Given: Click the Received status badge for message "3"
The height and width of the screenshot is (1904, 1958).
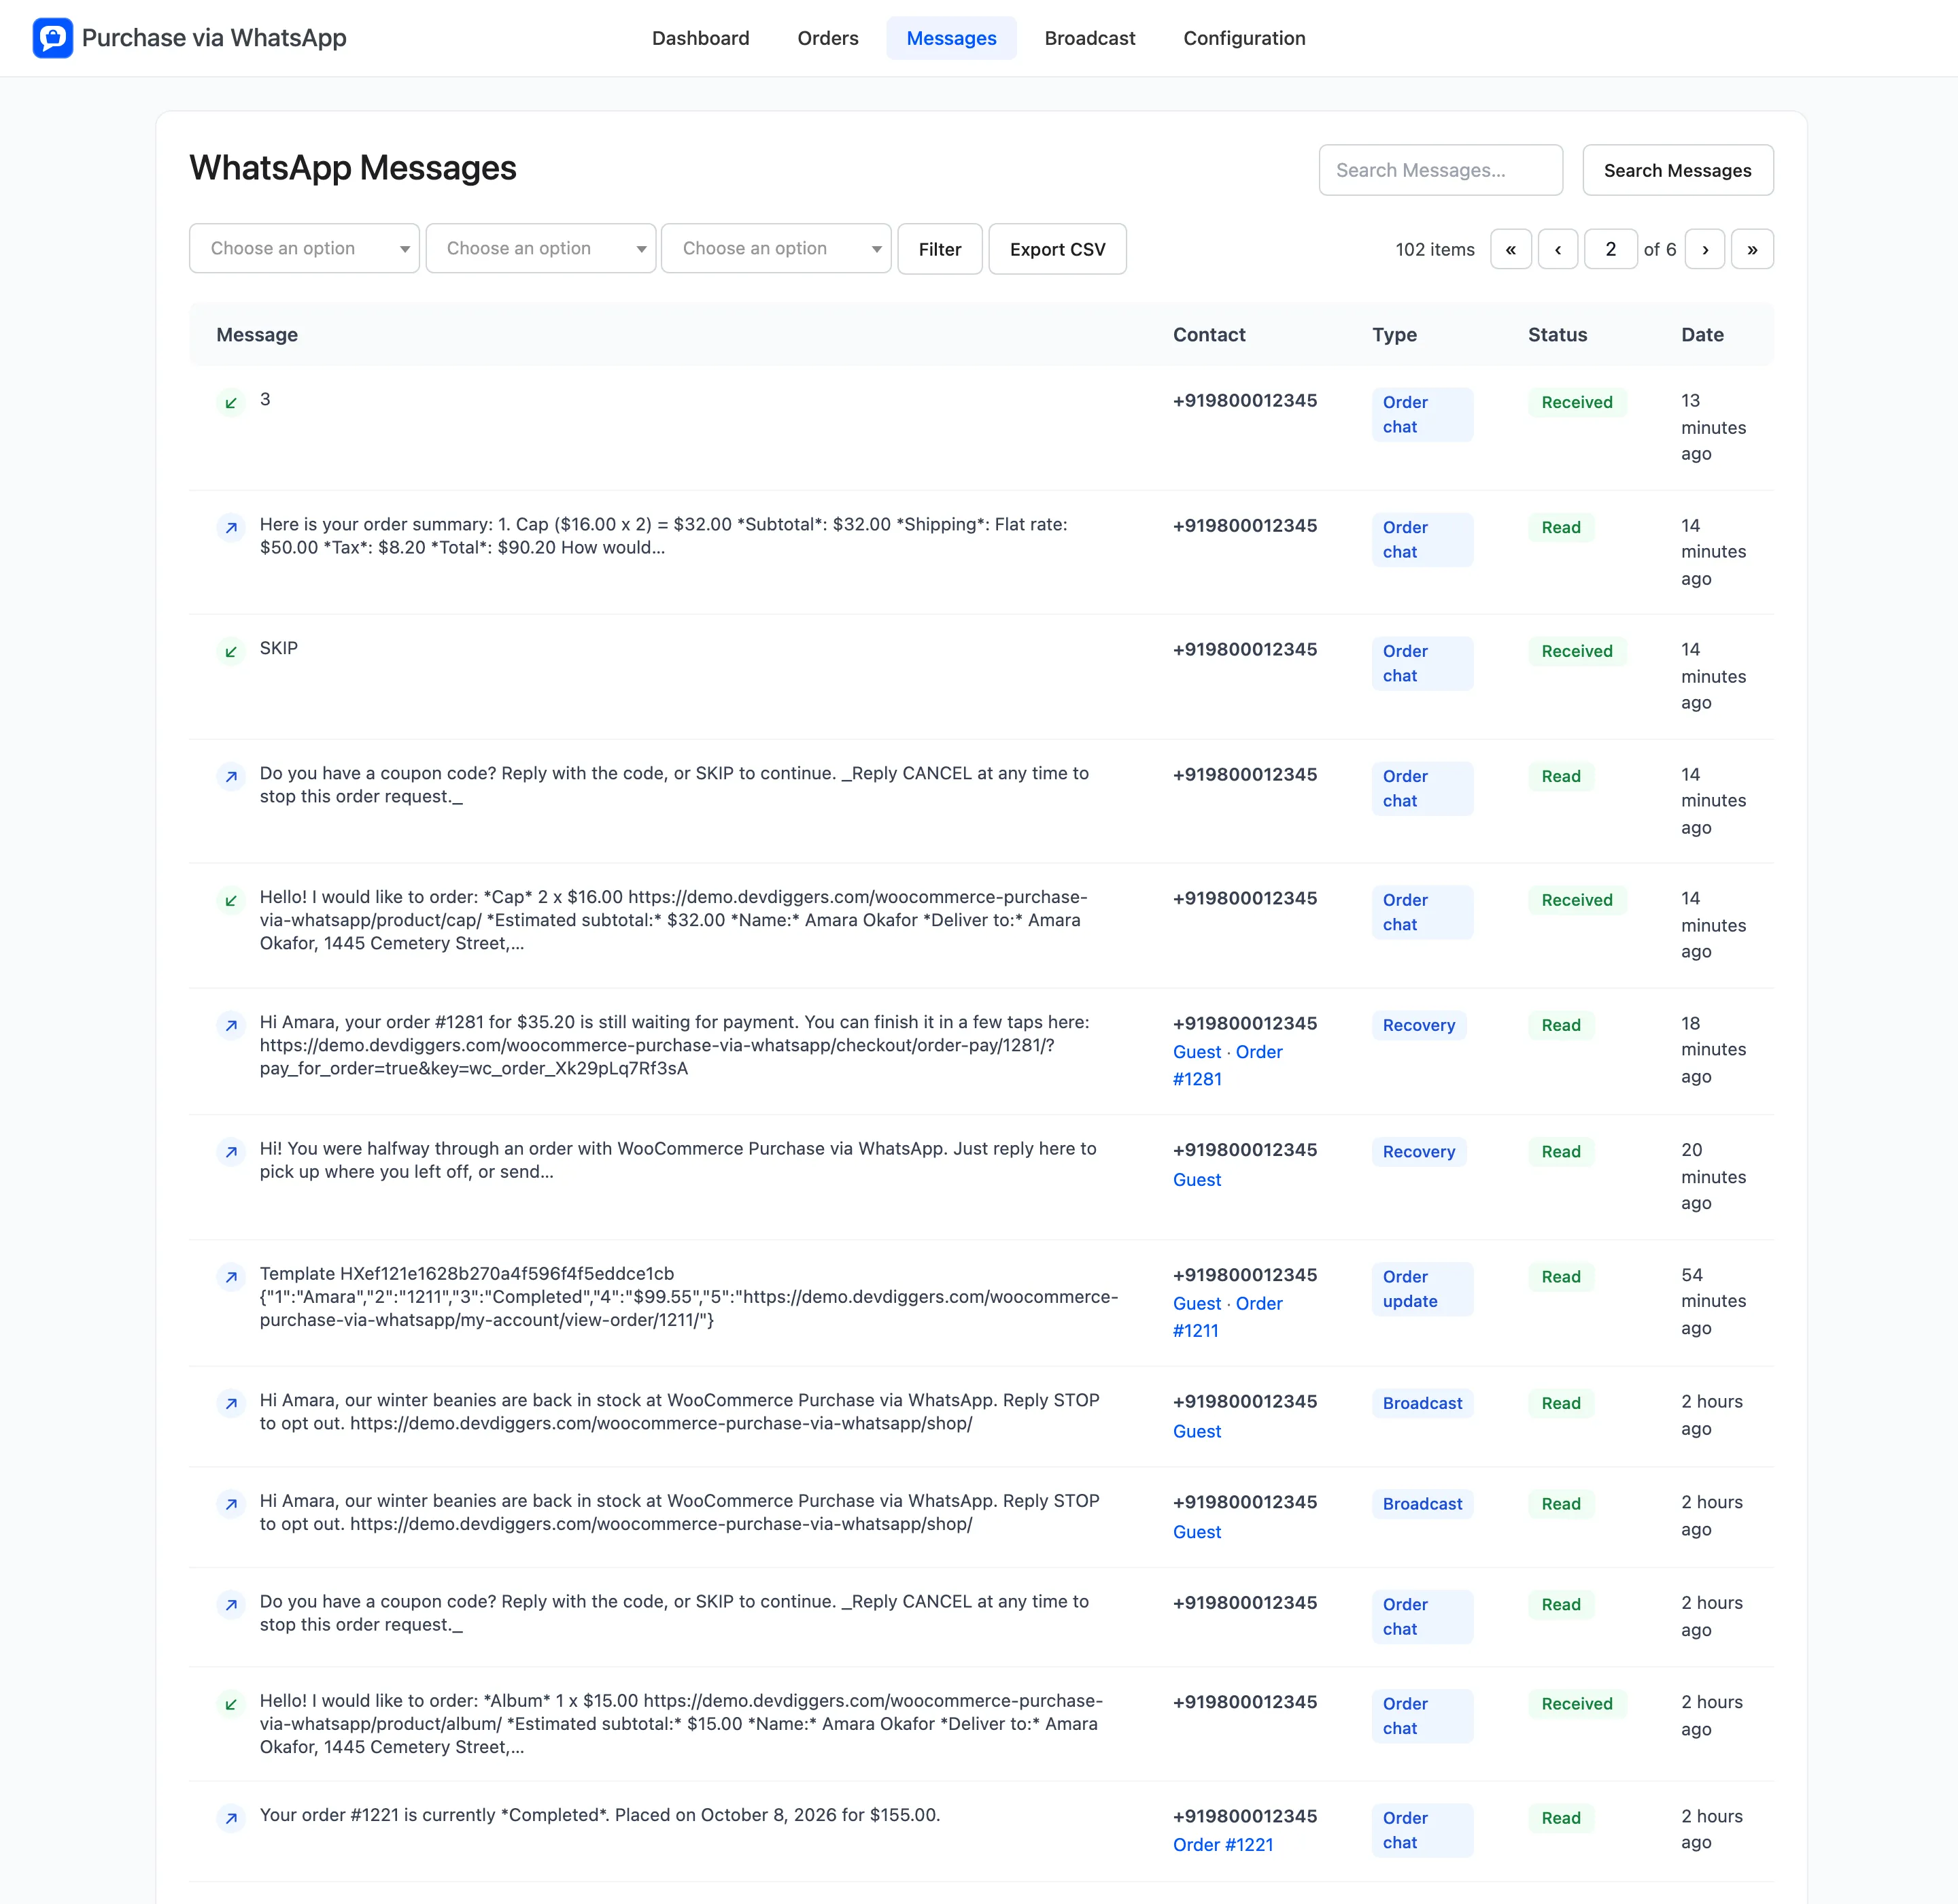Looking at the screenshot, I should [1577, 402].
